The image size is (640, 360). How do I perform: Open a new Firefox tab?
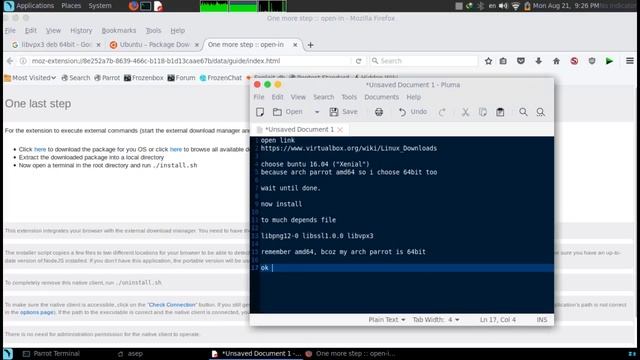(310, 45)
